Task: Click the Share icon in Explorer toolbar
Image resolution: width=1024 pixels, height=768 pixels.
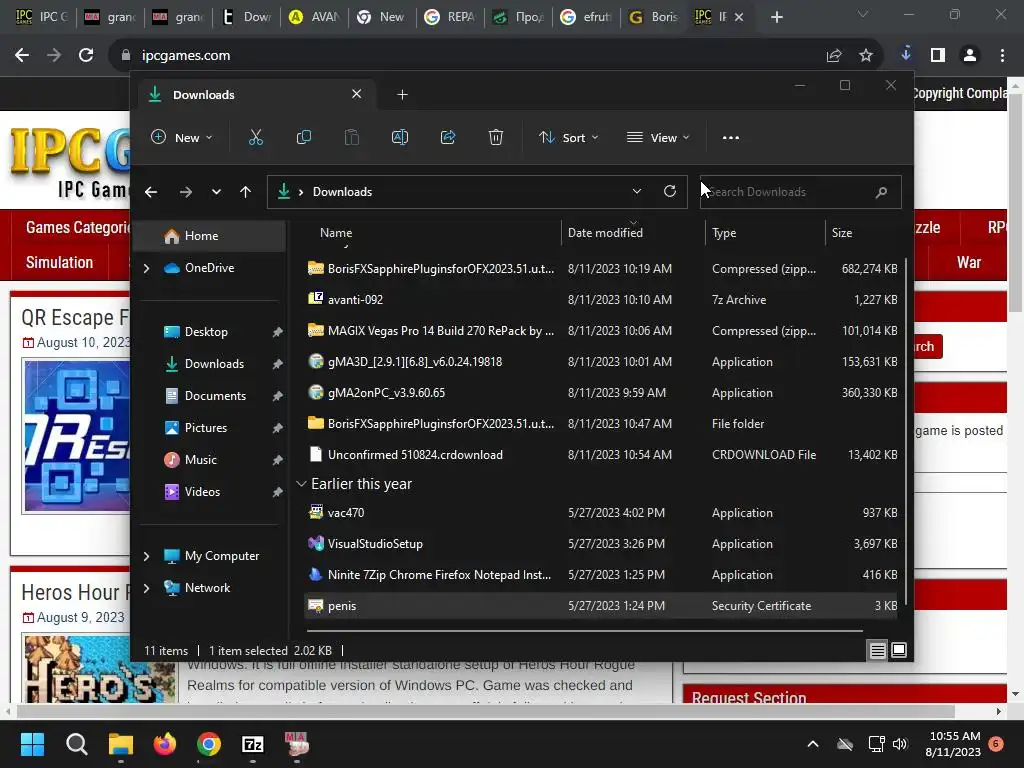Action: pos(448,138)
